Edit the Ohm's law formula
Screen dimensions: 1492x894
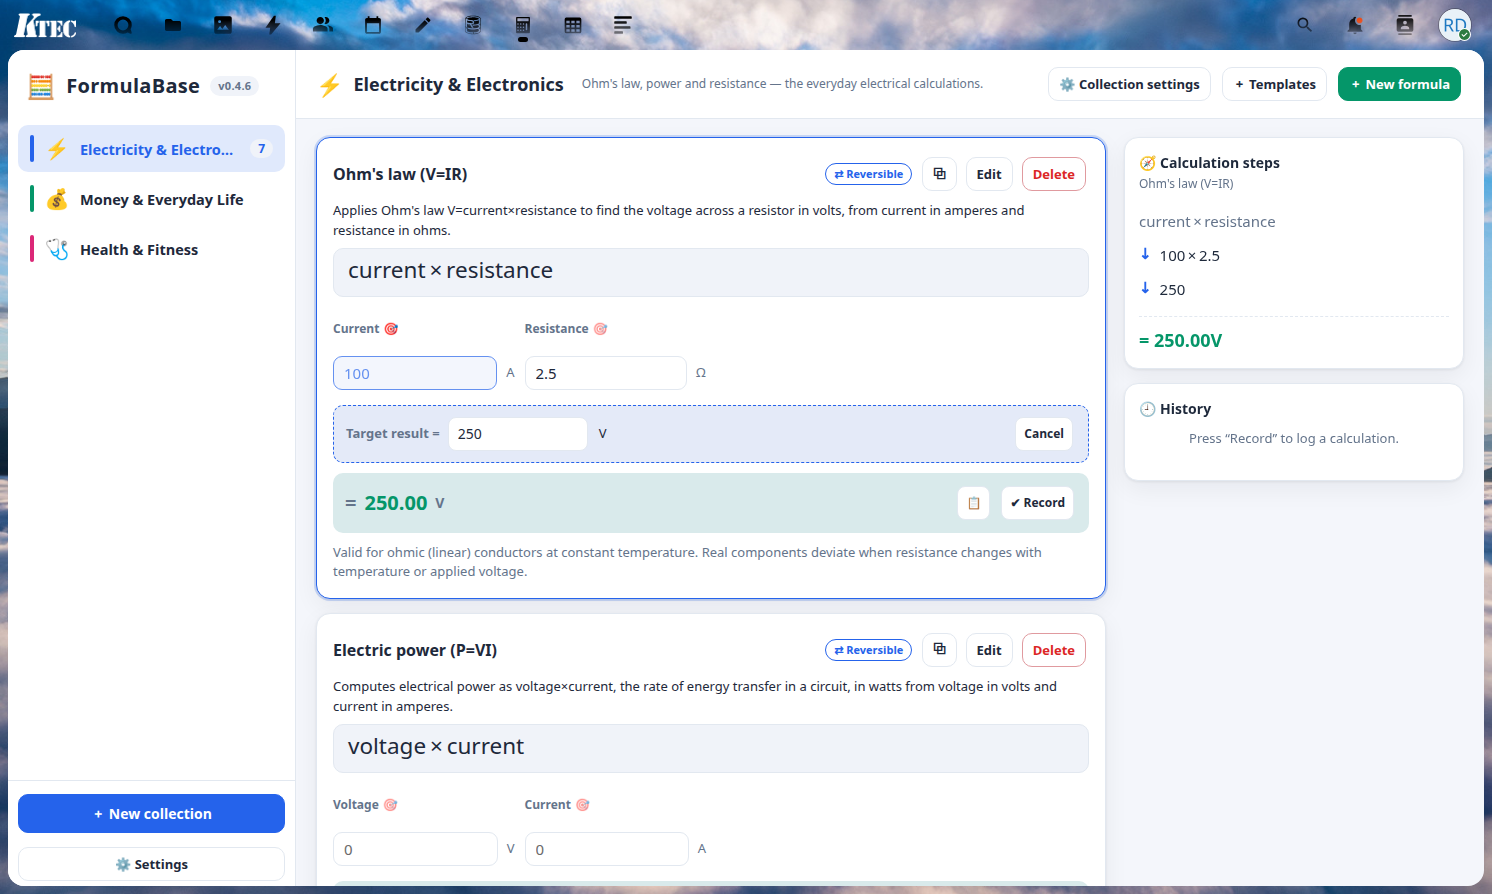point(989,174)
